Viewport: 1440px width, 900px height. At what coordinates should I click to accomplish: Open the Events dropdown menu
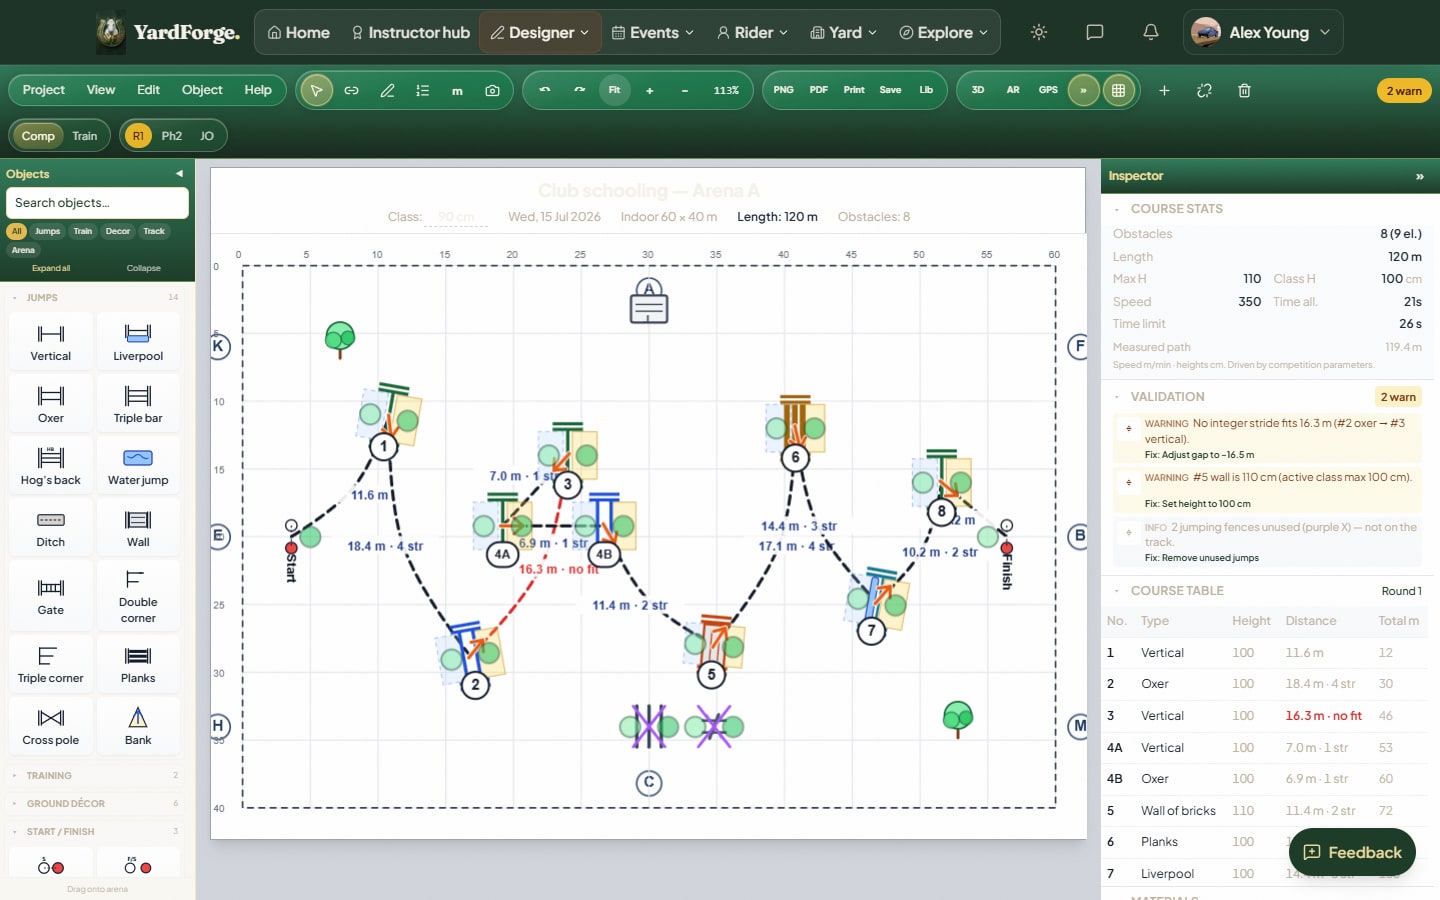tap(653, 32)
